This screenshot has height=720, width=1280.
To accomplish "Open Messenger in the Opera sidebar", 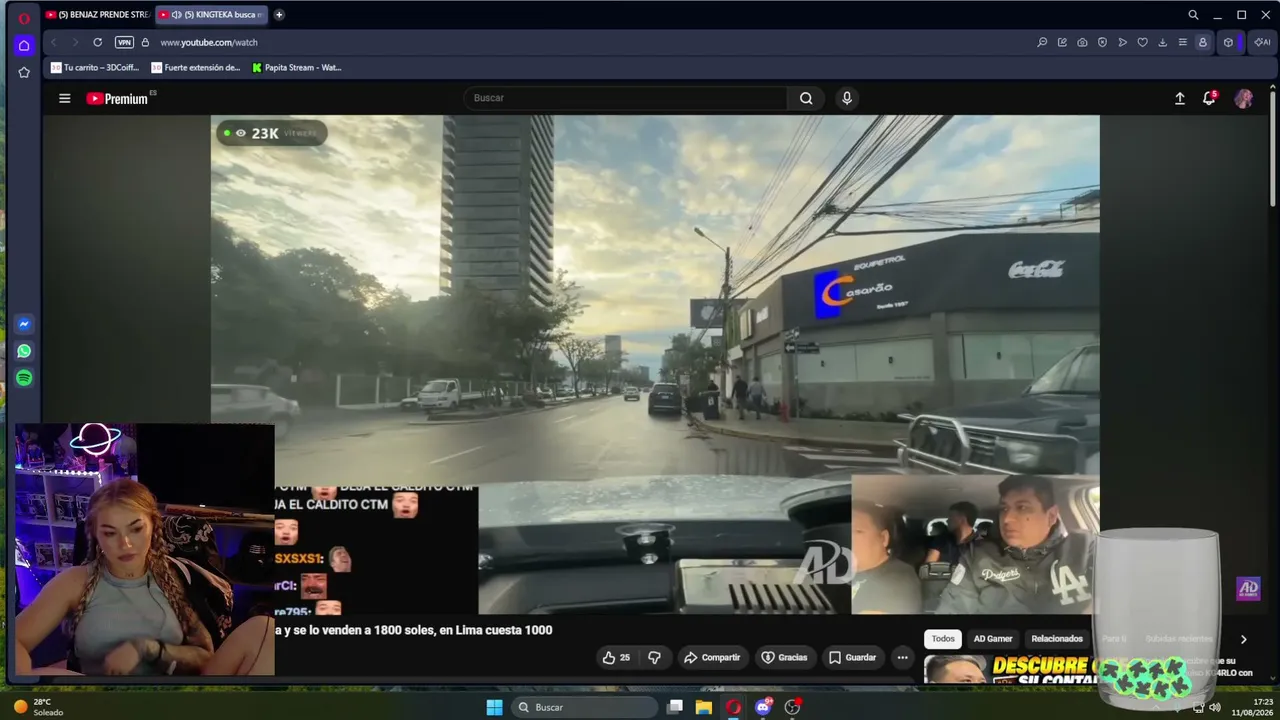I will 24,324.
